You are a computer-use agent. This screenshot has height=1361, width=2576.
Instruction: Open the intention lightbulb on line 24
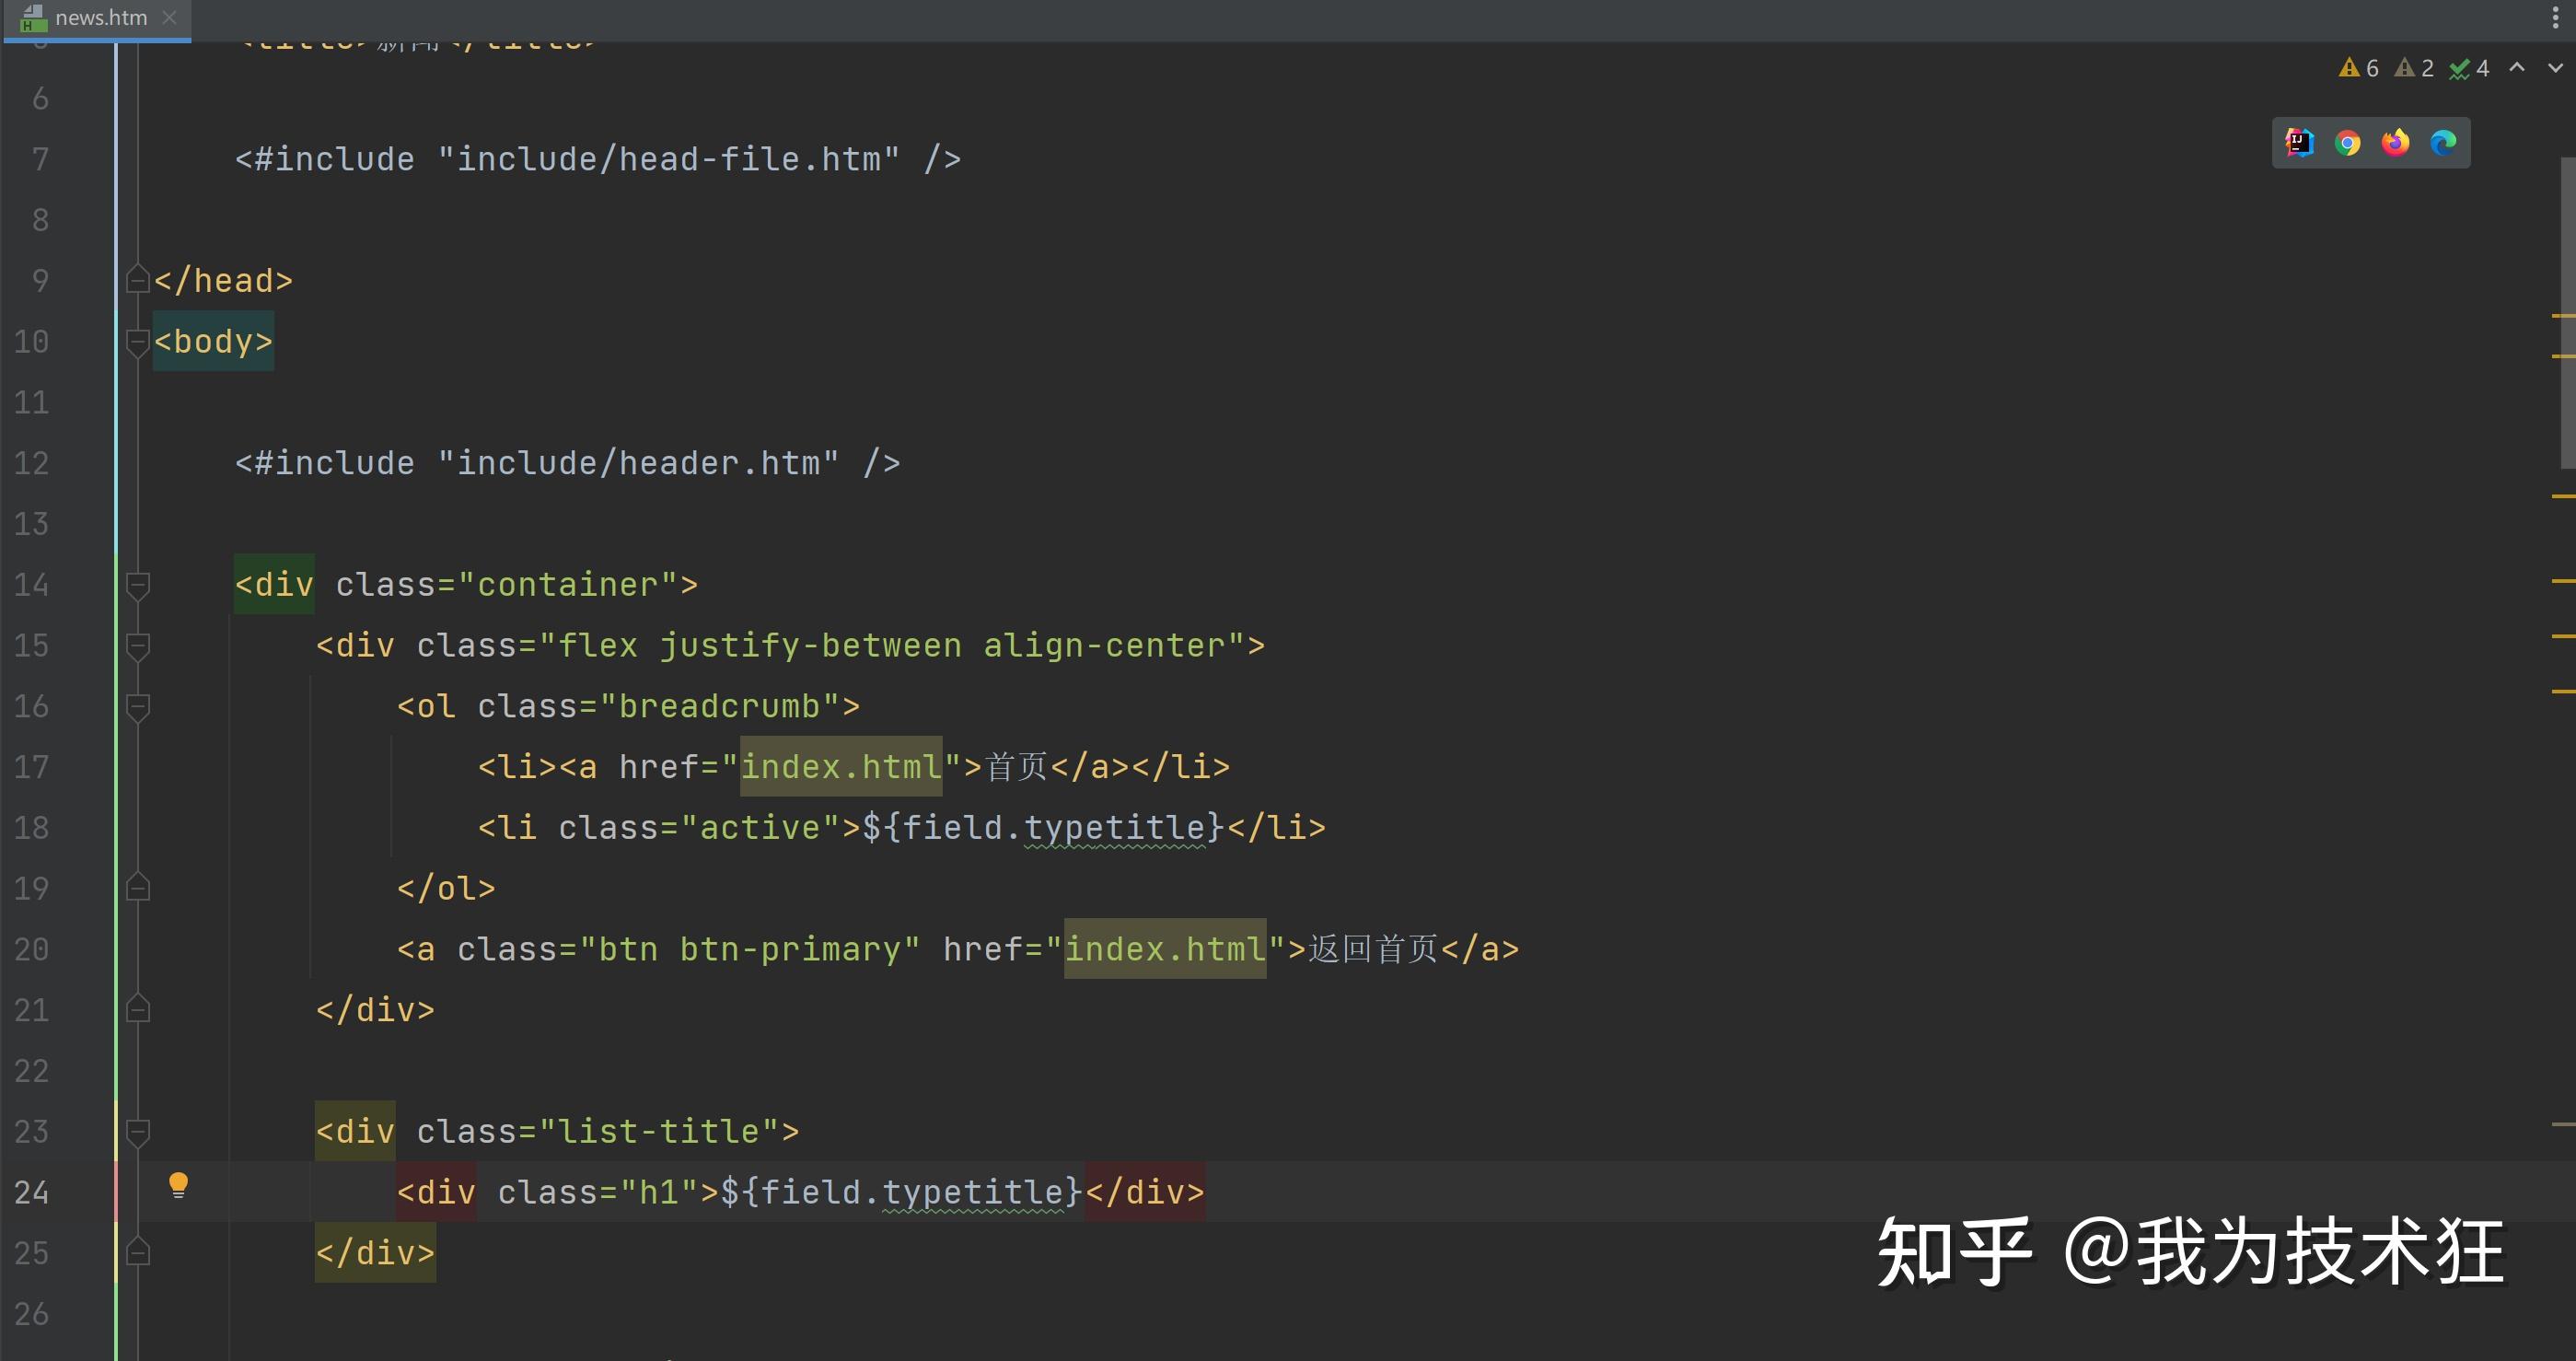coord(179,1185)
